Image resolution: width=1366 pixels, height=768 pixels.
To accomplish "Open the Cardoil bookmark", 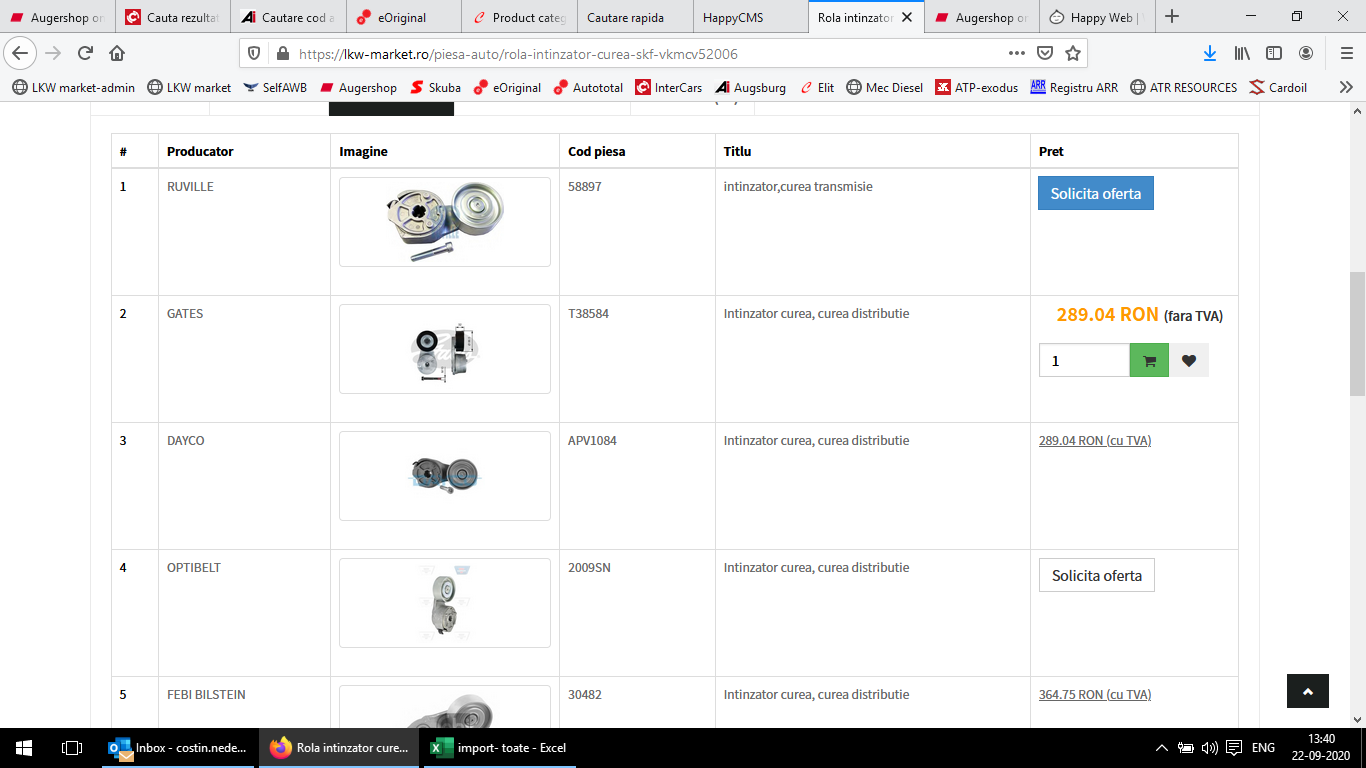I will click(1278, 88).
